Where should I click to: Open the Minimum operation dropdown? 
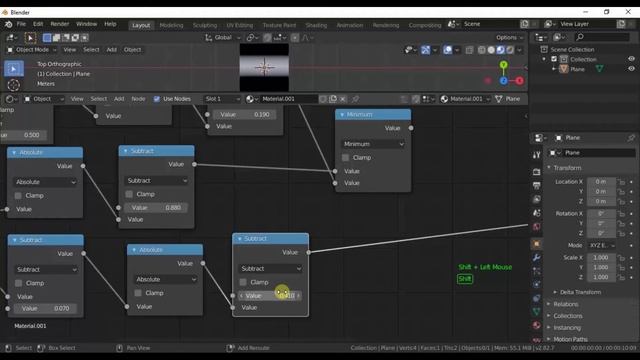(373, 144)
